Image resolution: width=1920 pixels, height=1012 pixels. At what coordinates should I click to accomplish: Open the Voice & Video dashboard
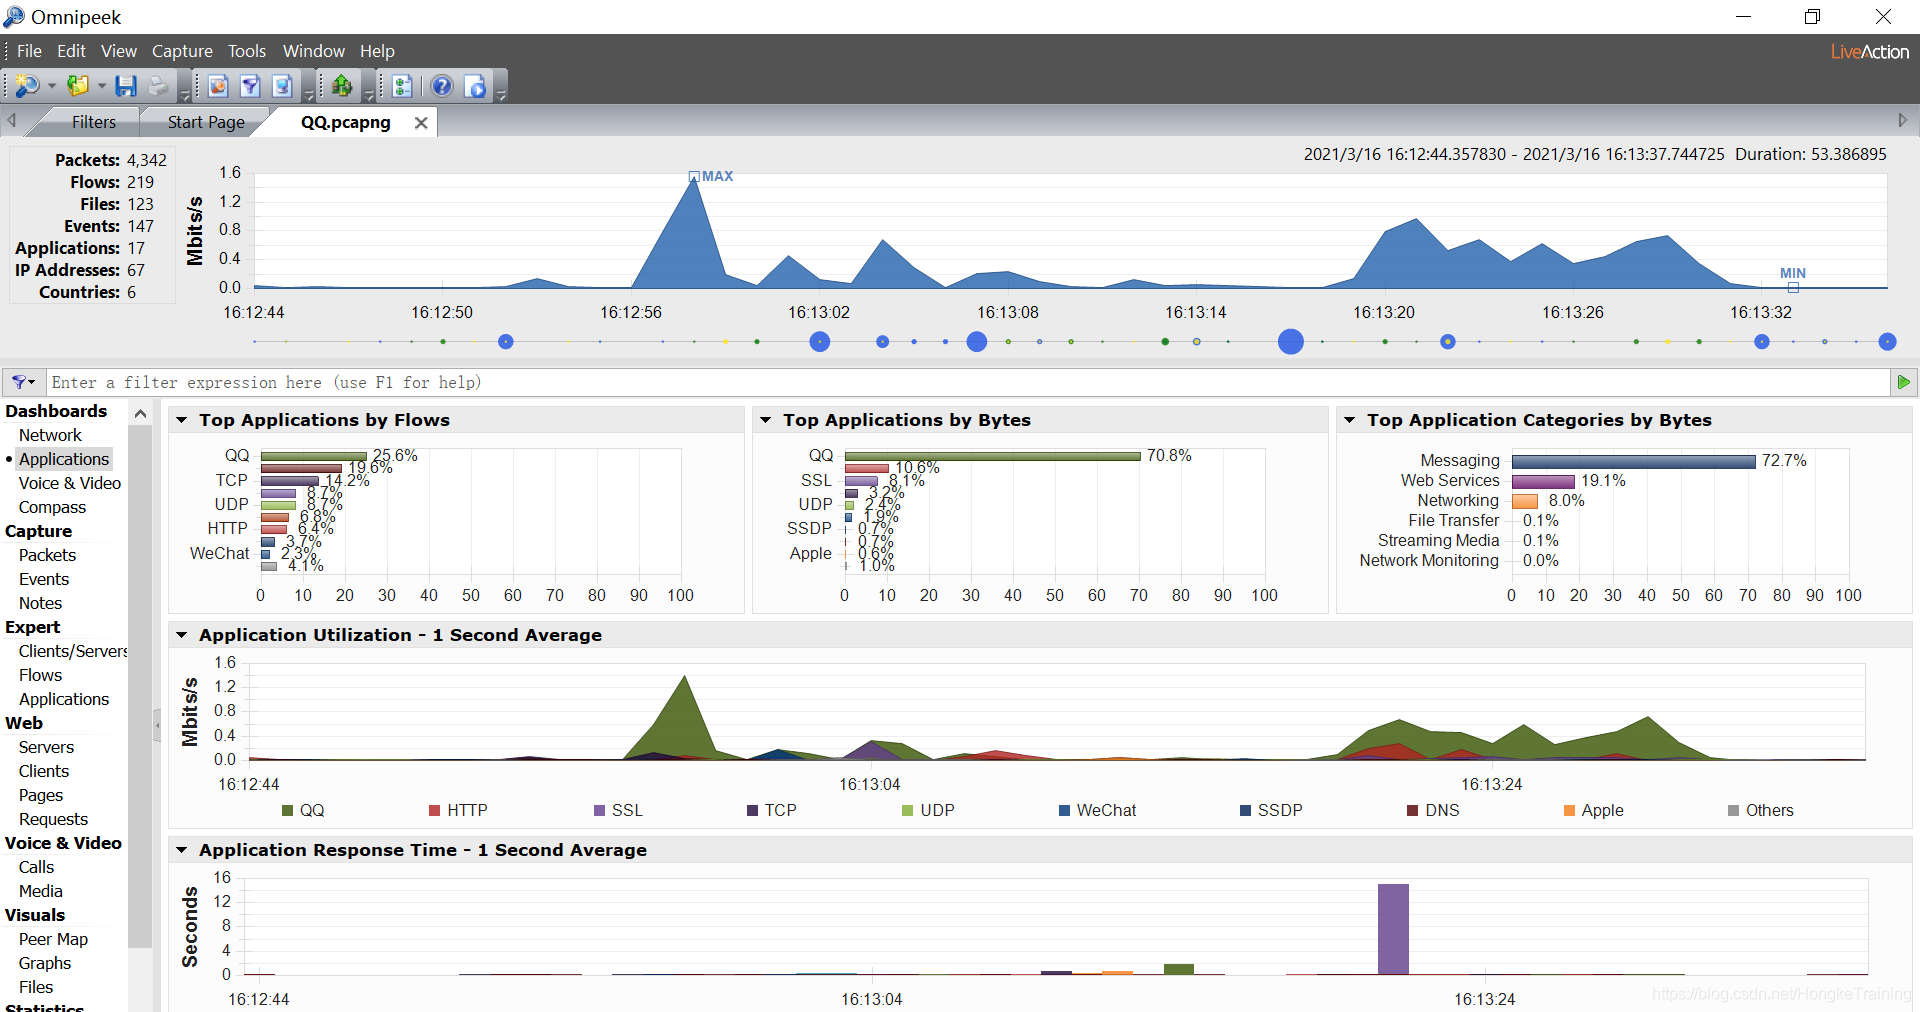70,483
